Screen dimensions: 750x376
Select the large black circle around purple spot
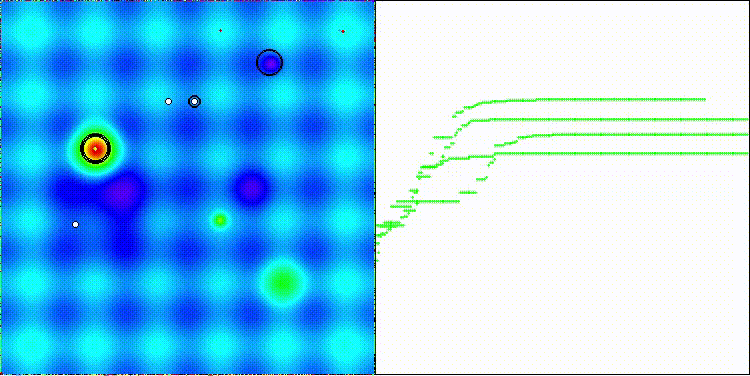[269, 63]
